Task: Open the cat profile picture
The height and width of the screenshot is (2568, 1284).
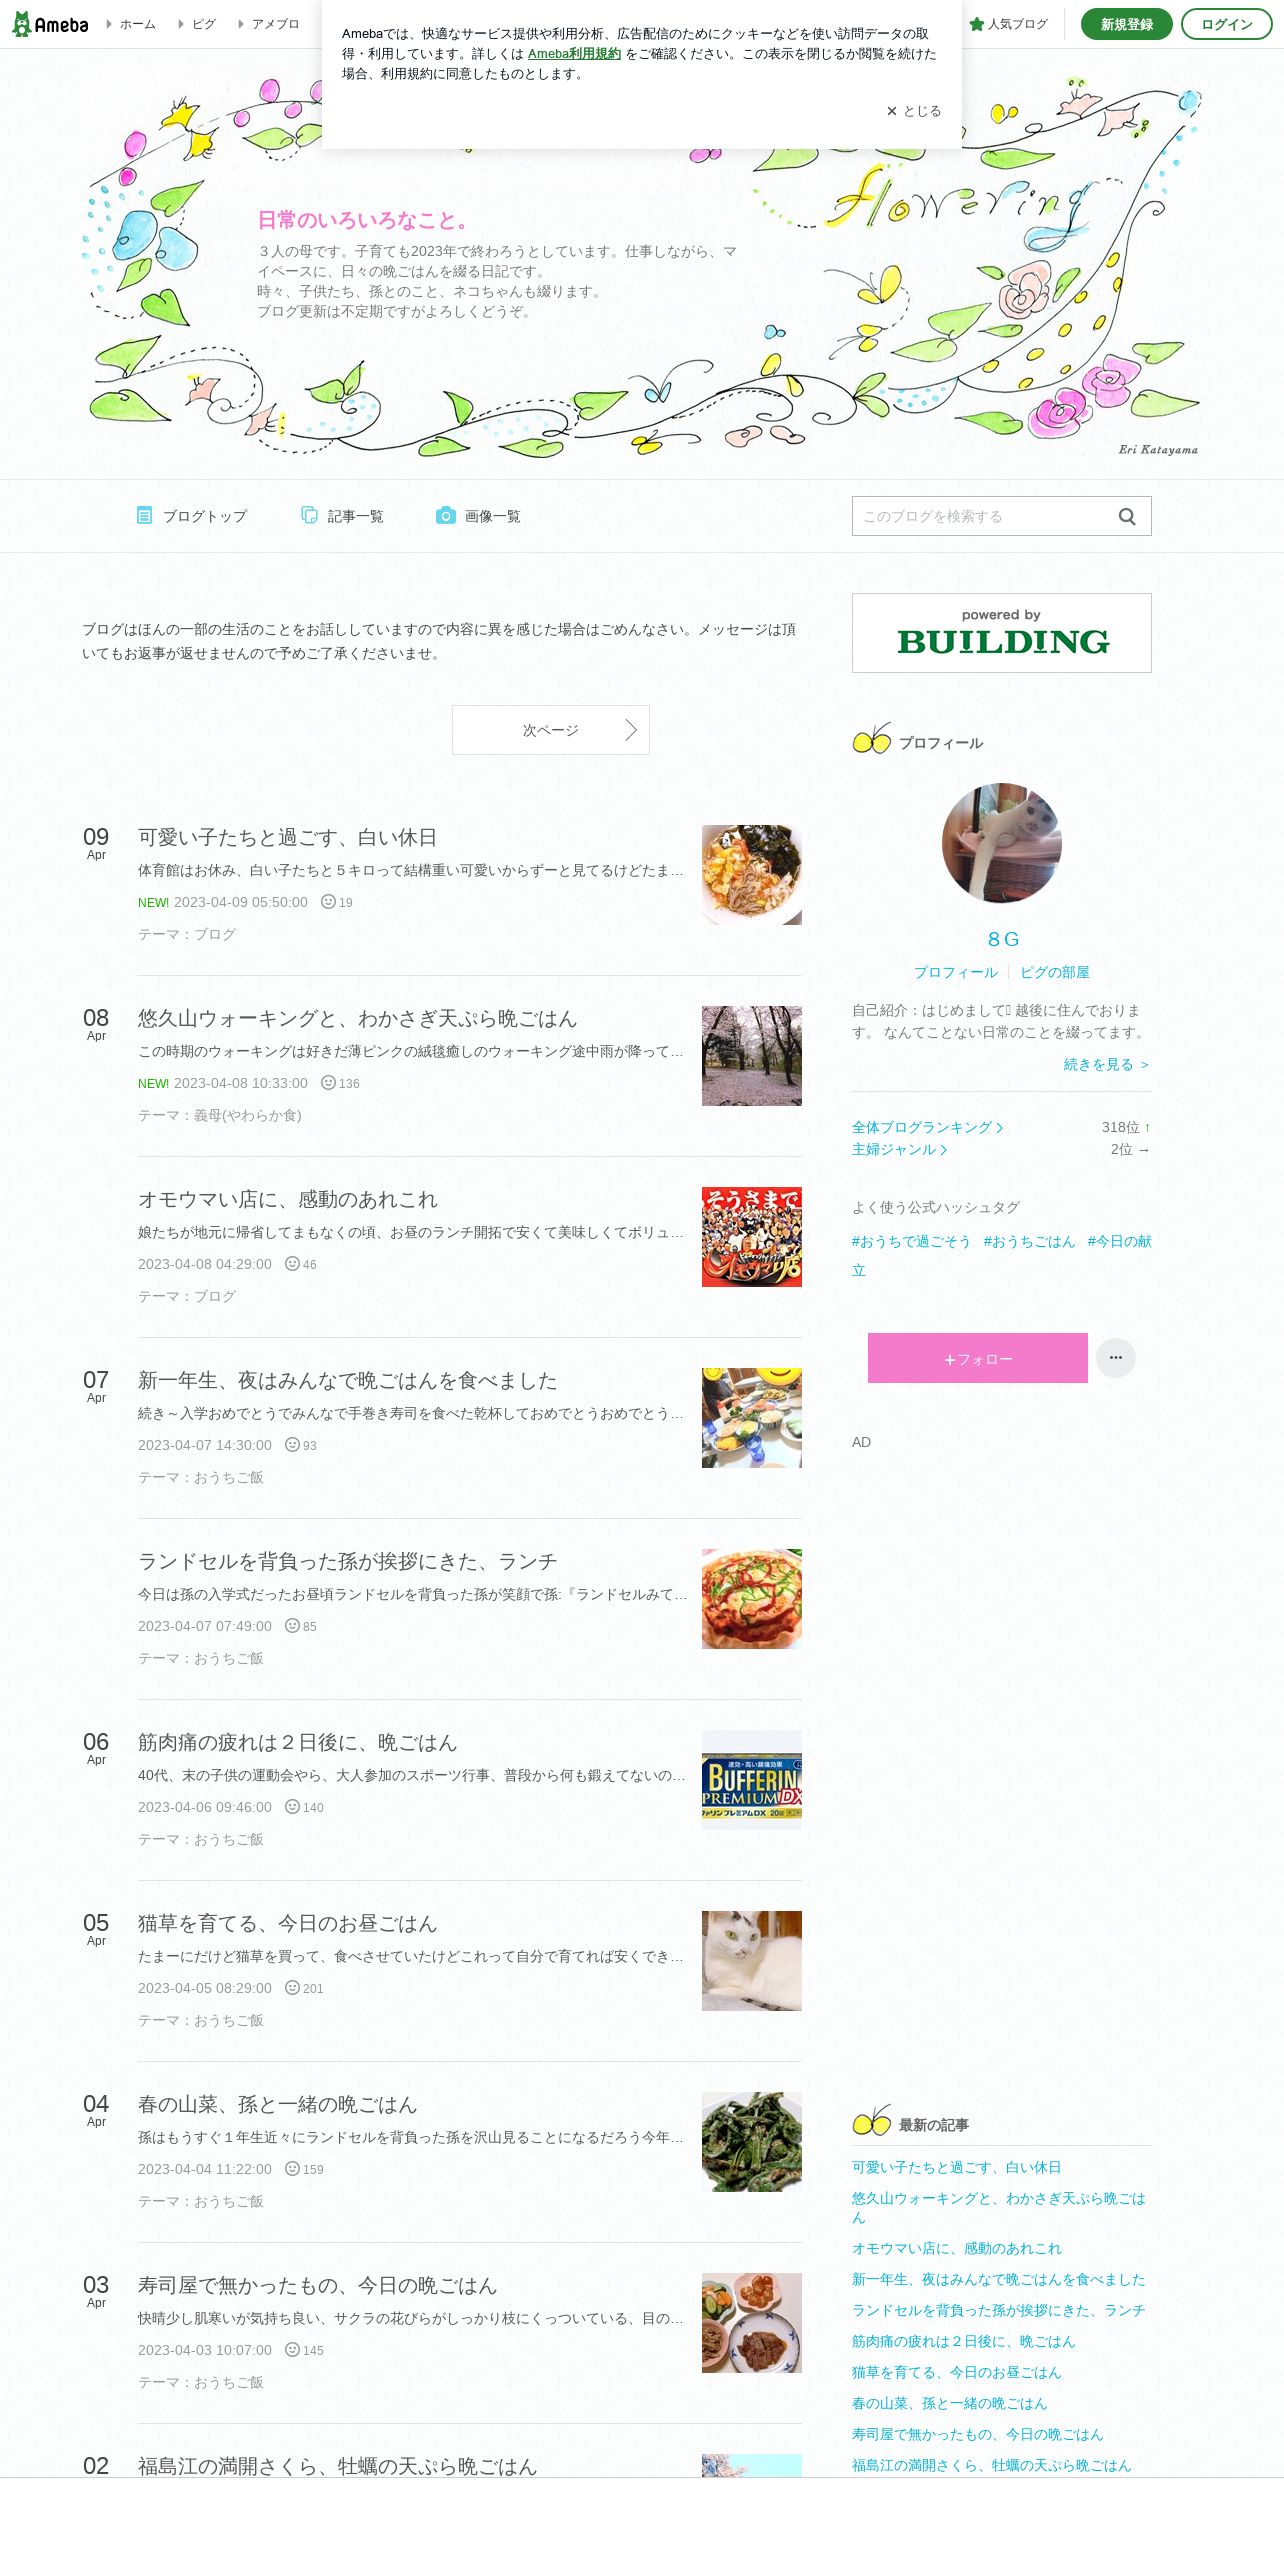Action: pyautogui.click(x=1002, y=843)
